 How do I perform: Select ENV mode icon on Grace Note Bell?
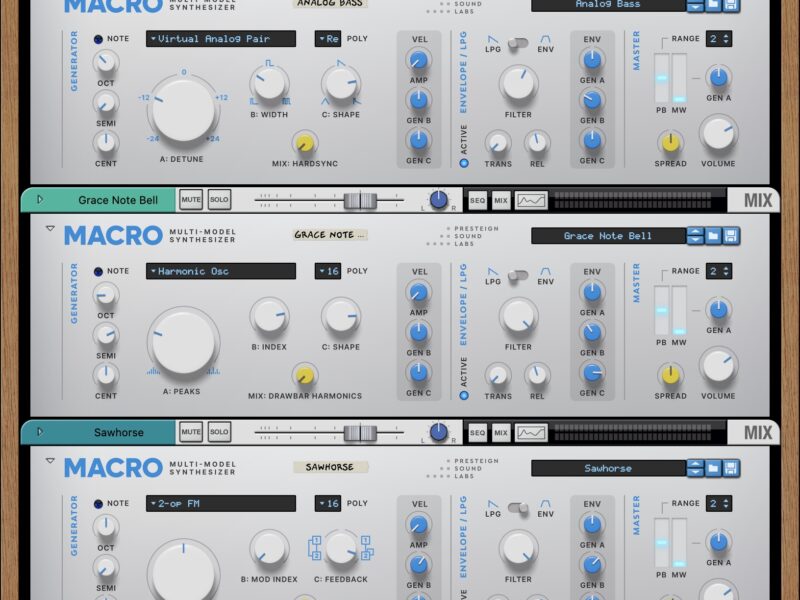click(x=545, y=271)
